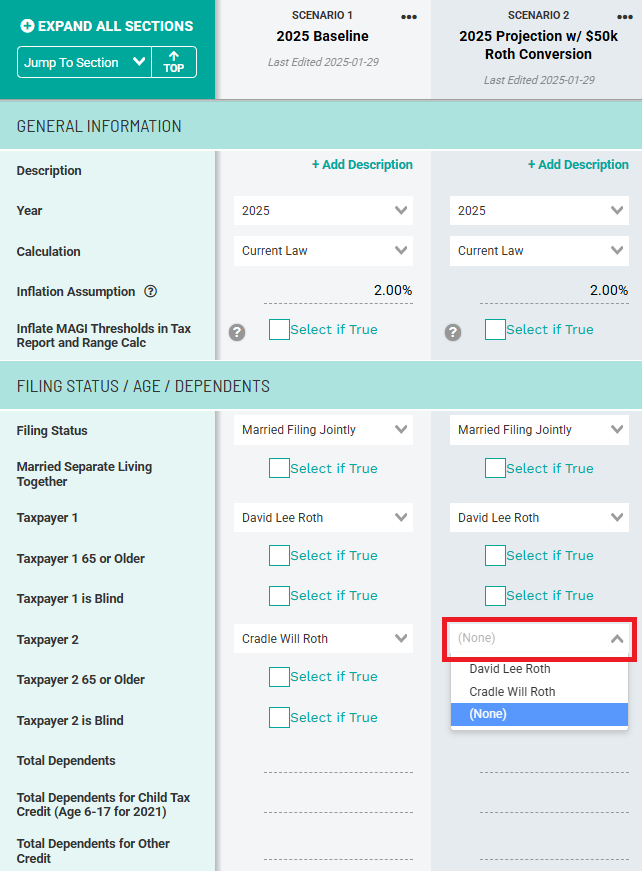Click Scenario 2 Inflate MAGI help icon
Viewport: 642px width, 871px height.
(x=453, y=332)
